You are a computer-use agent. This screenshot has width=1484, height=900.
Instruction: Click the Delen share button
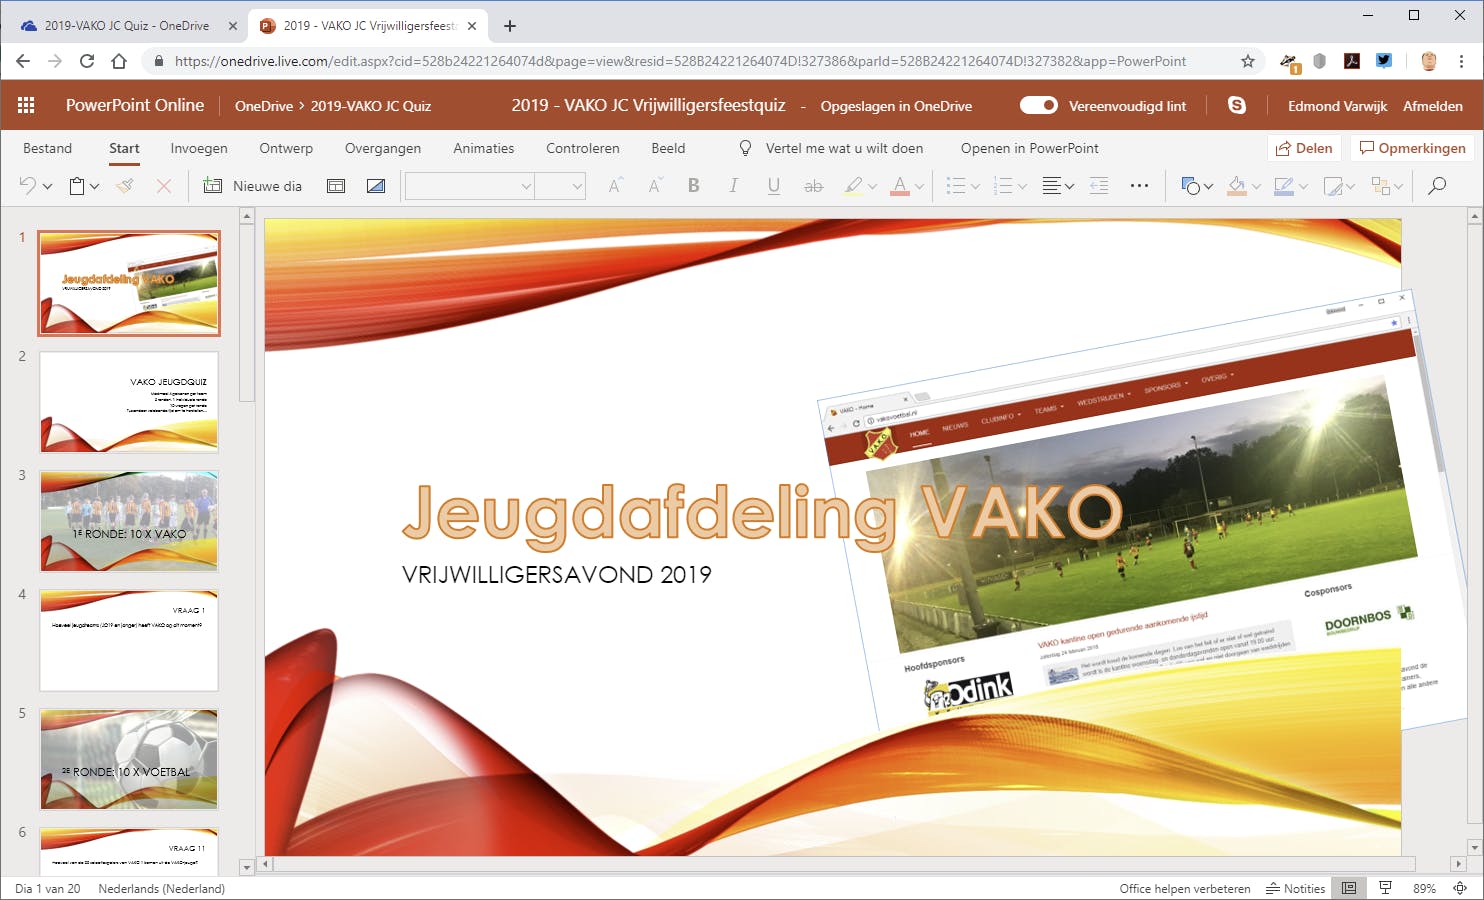coord(1304,148)
